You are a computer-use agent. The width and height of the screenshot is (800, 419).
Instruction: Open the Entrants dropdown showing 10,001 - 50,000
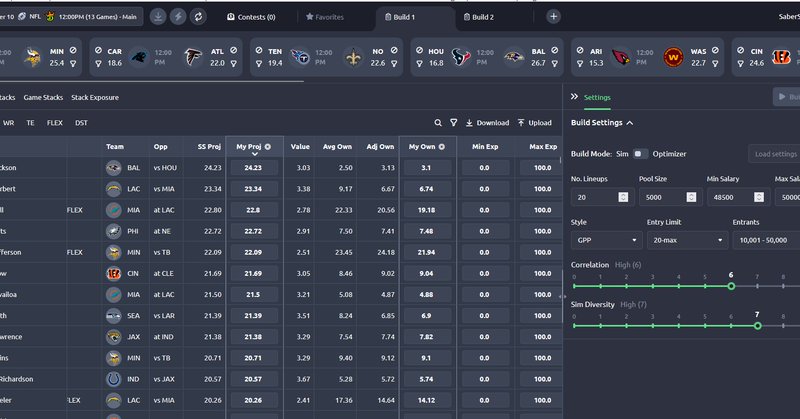766,240
